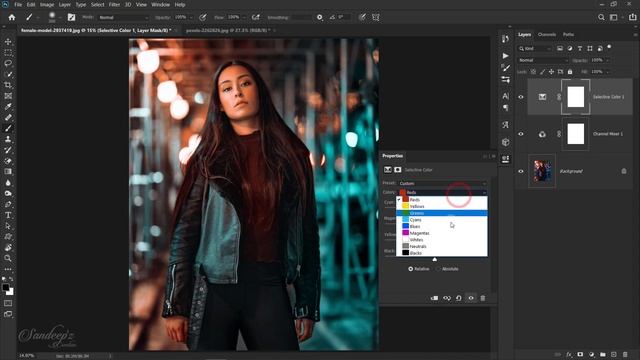
Task: Open the Character panel icon
Action: pyautogui.click(x=505, y=96)
